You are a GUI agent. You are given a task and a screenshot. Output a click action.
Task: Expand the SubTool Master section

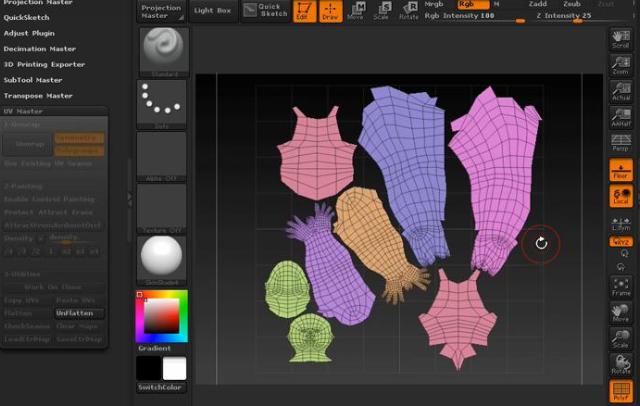[33, 80]
